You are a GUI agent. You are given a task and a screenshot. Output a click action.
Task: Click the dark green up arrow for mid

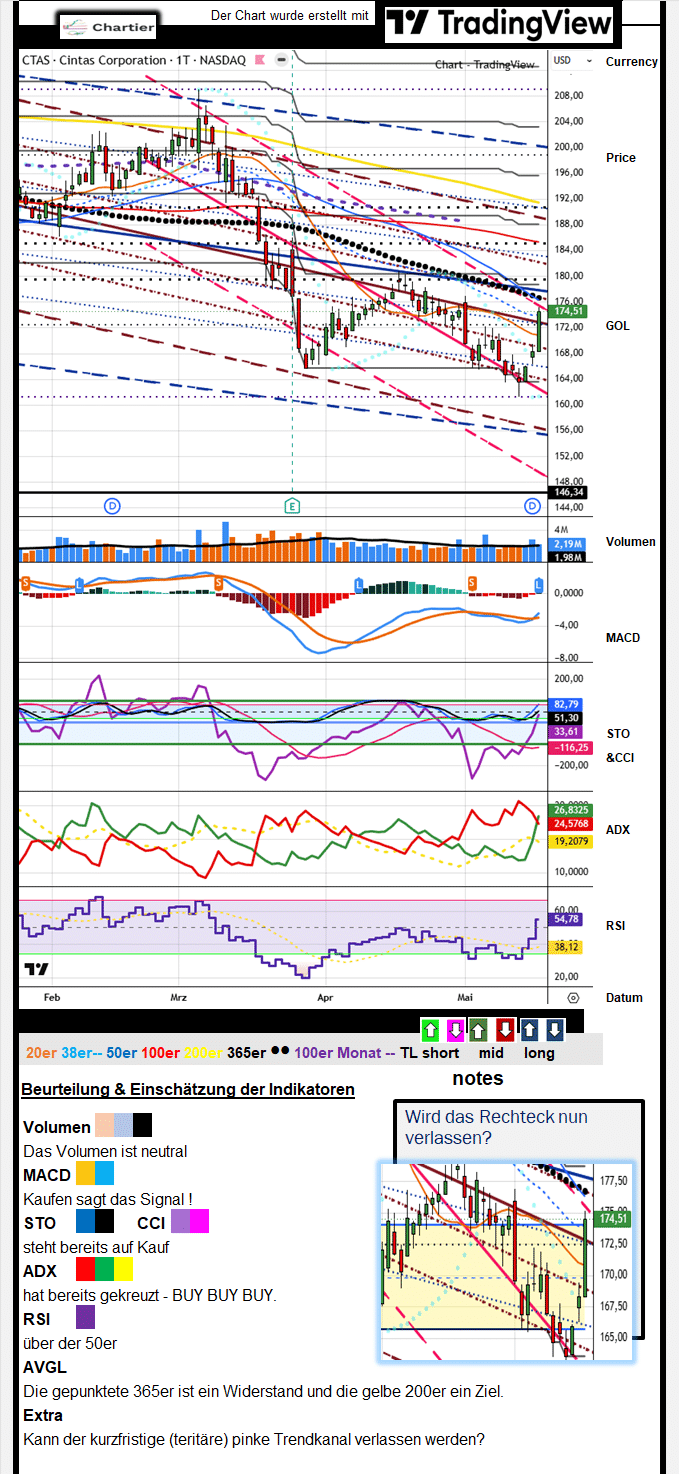click(479, 1029)
